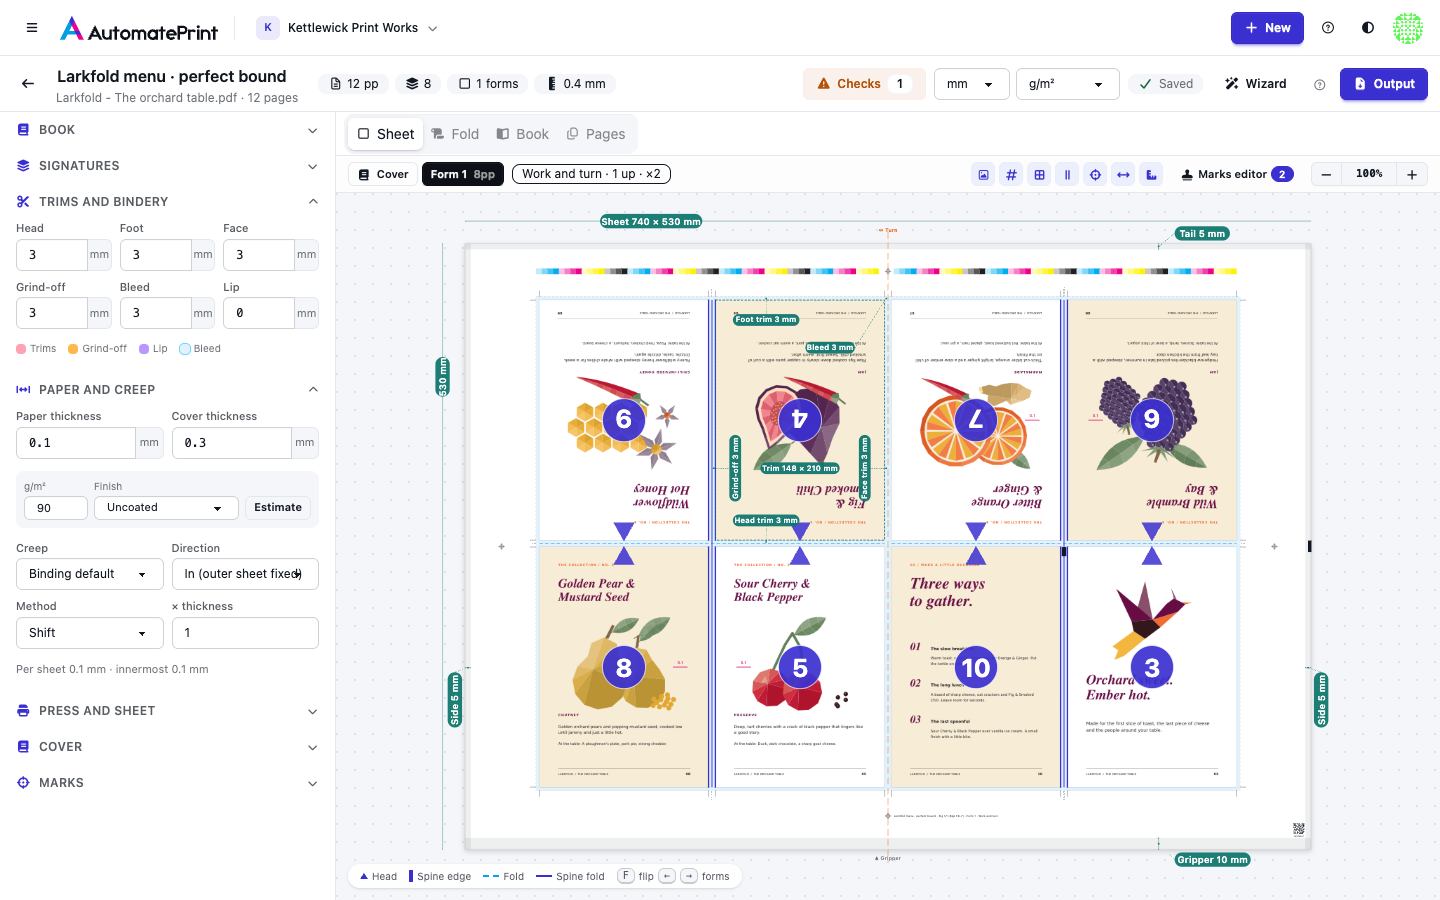
Task: Click the Output button
Action: pyautogui.click(x=1384, y=84)
